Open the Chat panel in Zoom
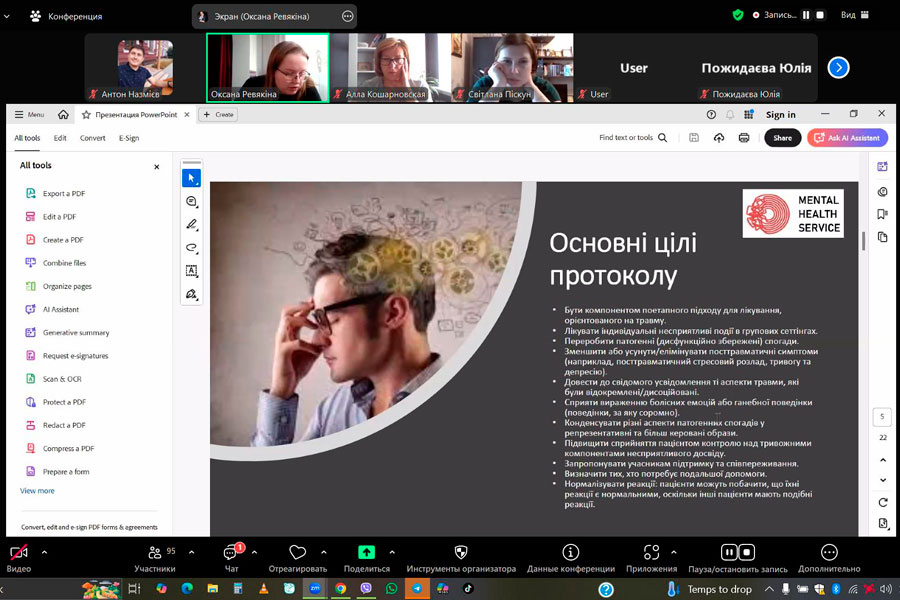The width and height of the screenshot is (900, 600). (x=231, y=553)
